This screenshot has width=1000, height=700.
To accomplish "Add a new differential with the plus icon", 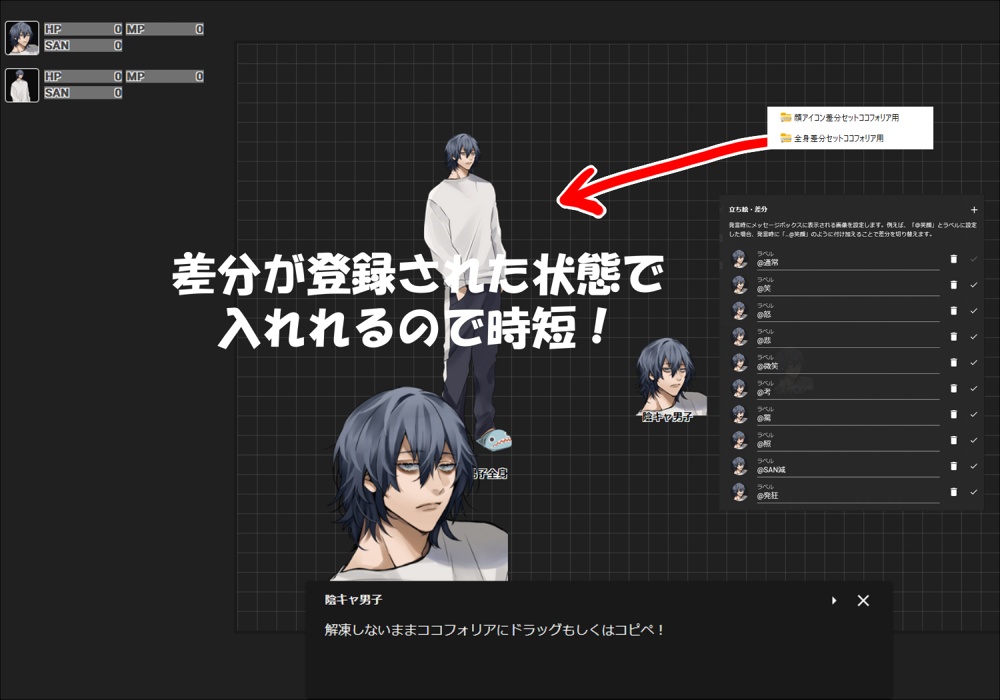I will [x=974, y=210].
